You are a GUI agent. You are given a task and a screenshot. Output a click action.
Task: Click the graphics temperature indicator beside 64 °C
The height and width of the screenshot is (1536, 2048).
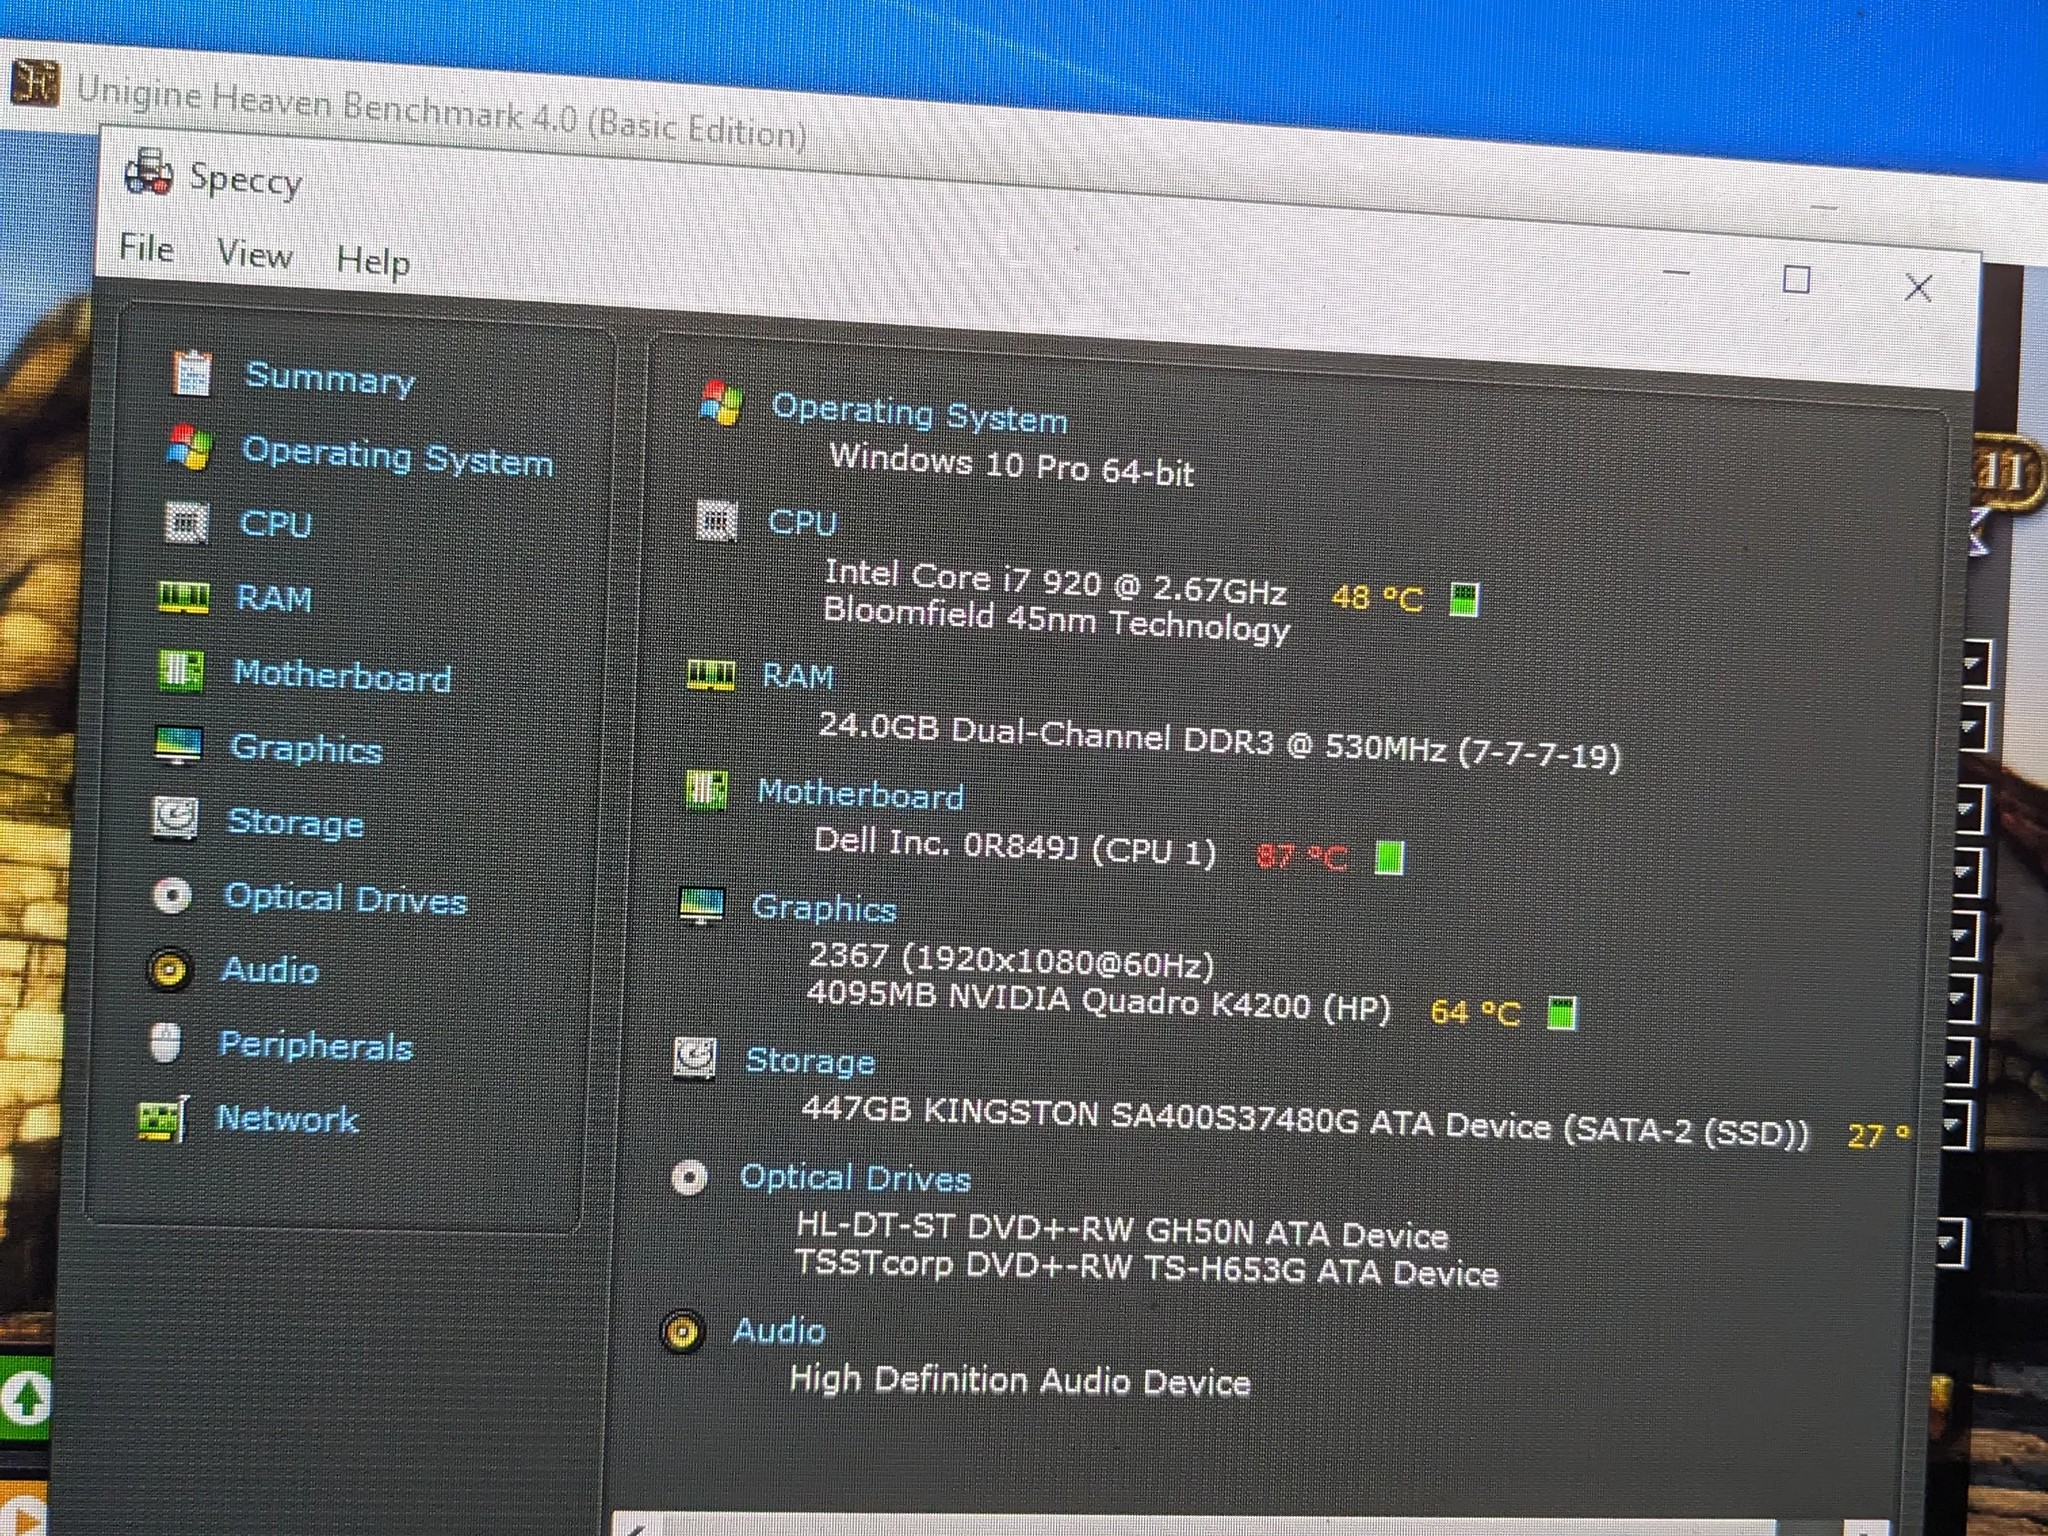coord(1562,1013)
